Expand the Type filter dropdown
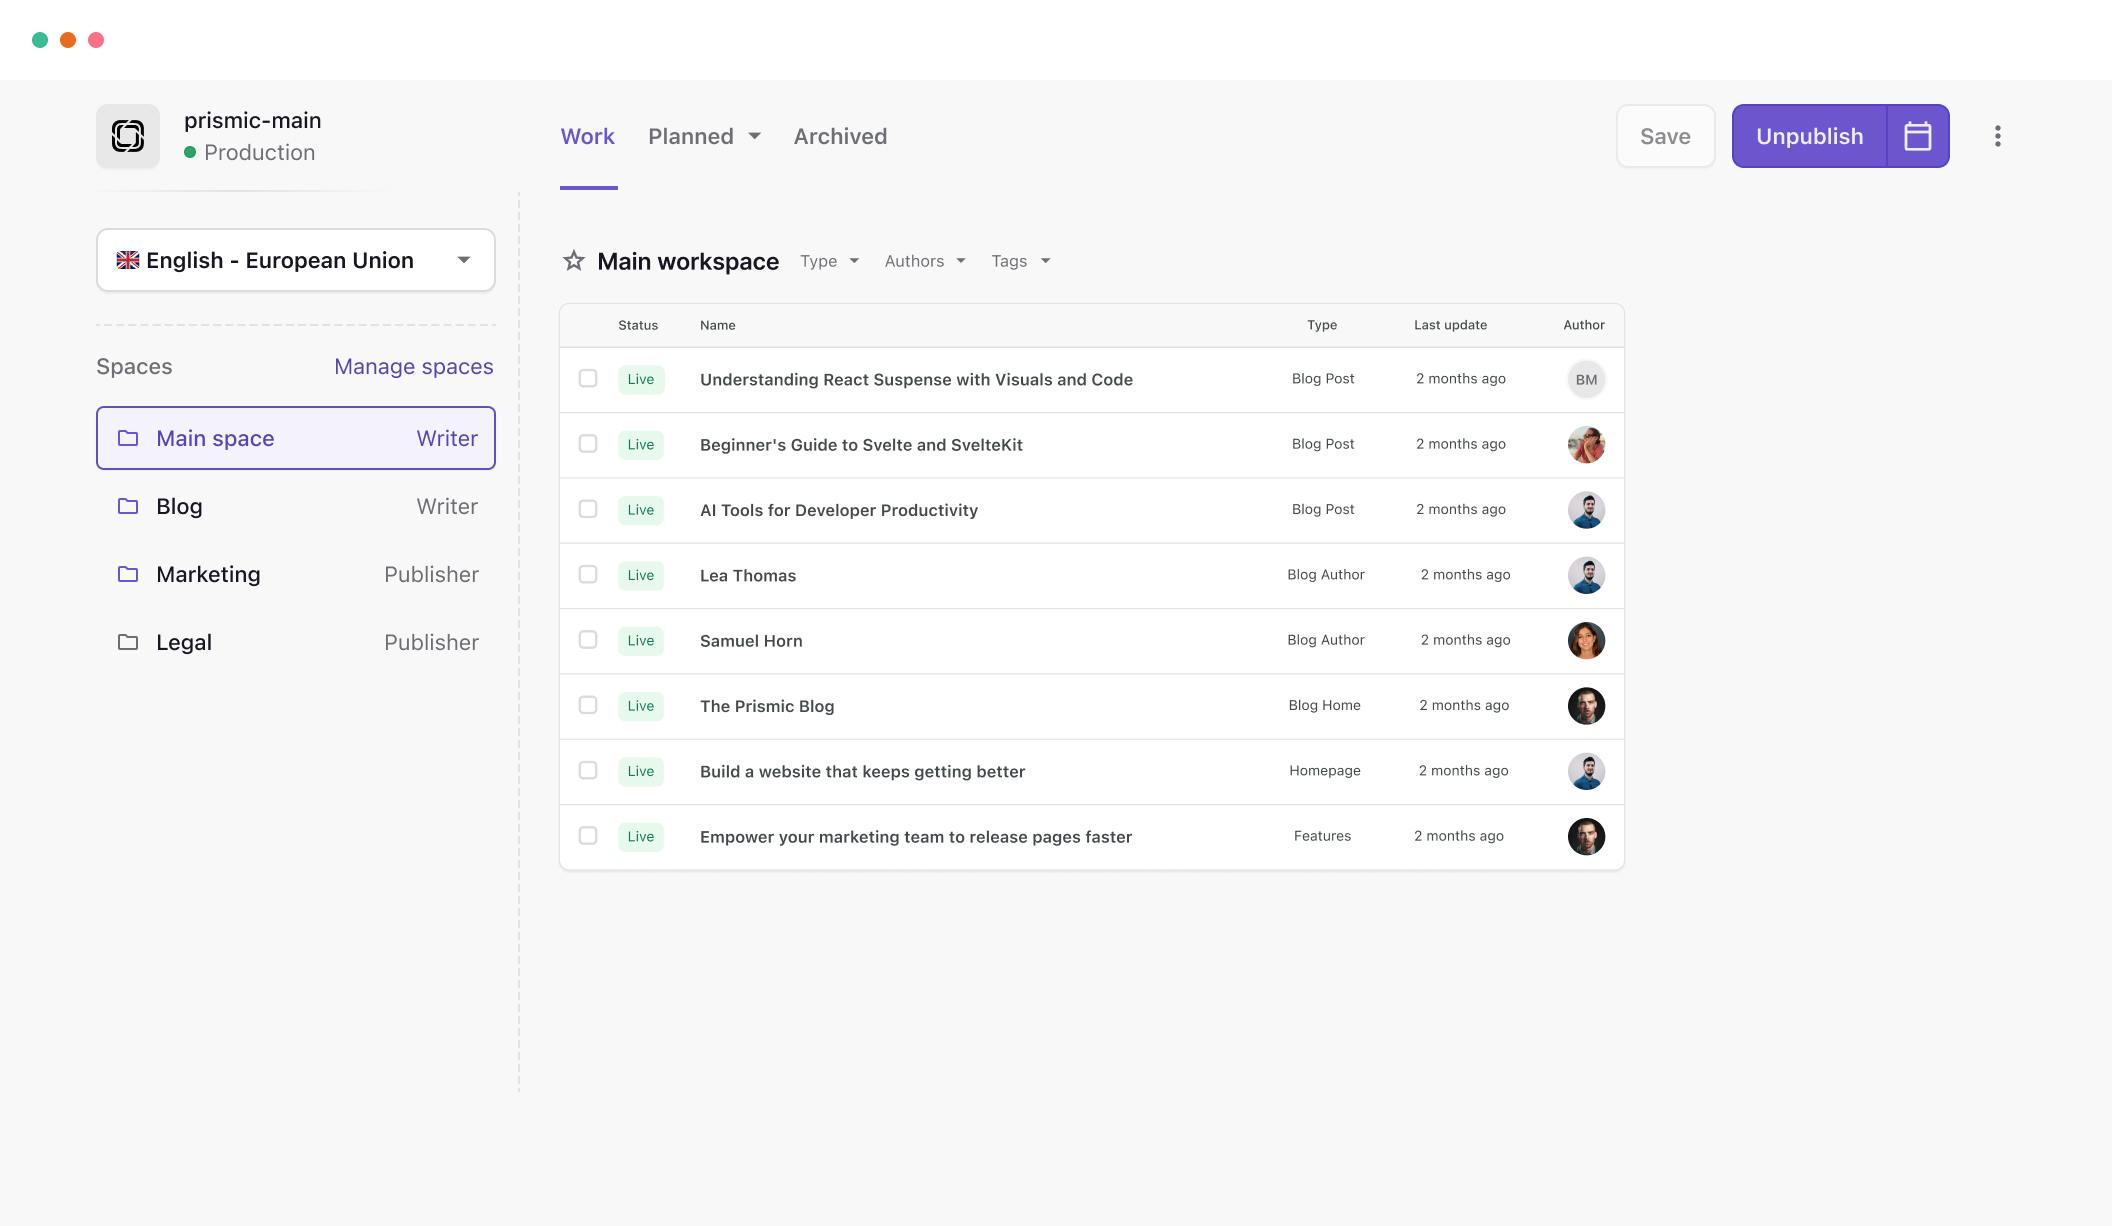 829,261
